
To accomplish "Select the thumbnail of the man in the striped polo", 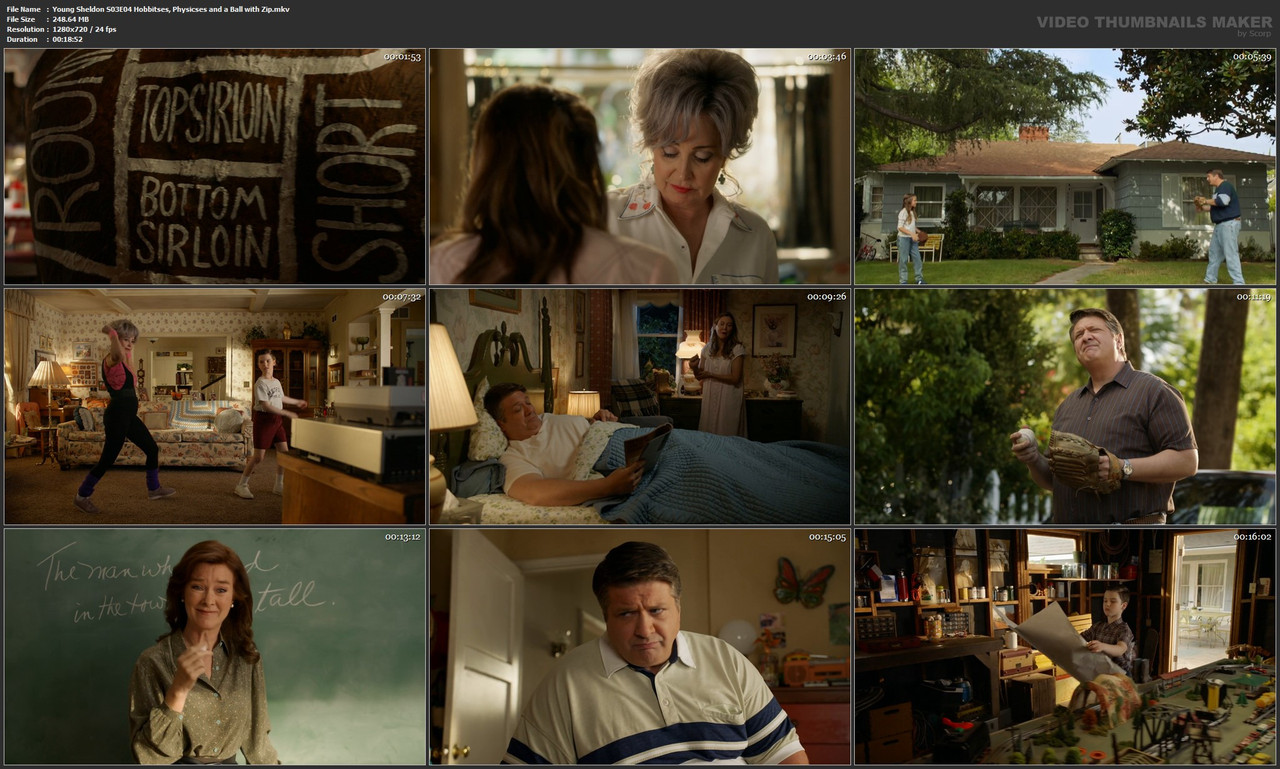I will point(640,646).
